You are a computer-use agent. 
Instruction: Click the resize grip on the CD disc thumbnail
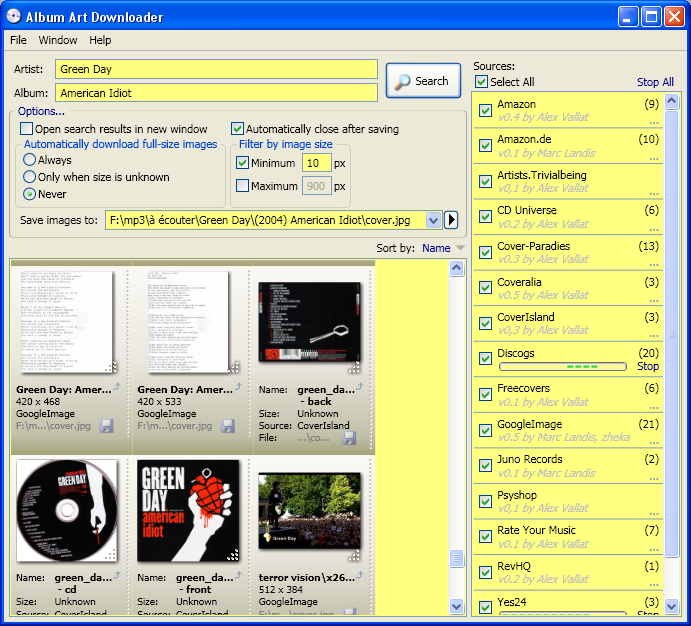[x=111, y=555]
